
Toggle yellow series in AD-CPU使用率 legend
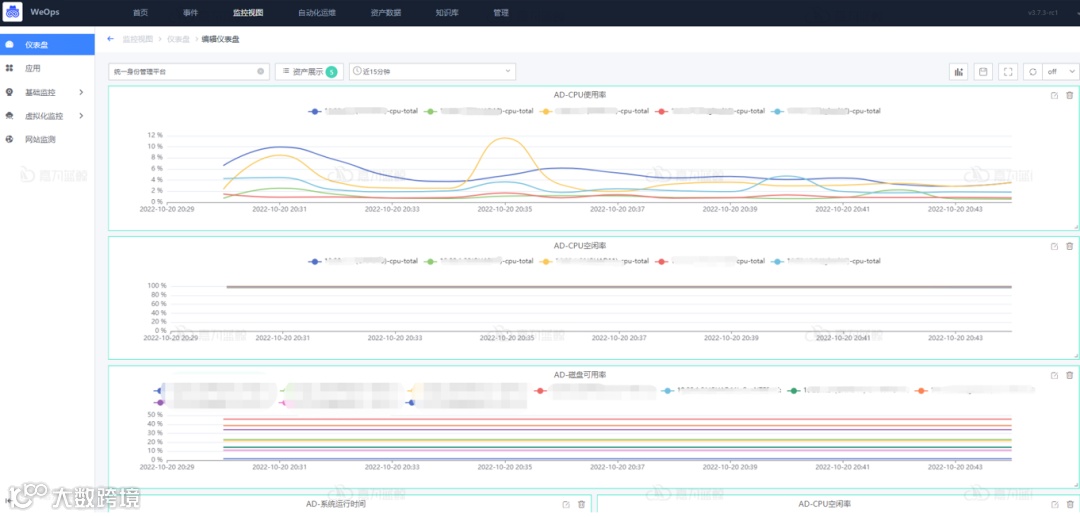[x=594, y=111]
